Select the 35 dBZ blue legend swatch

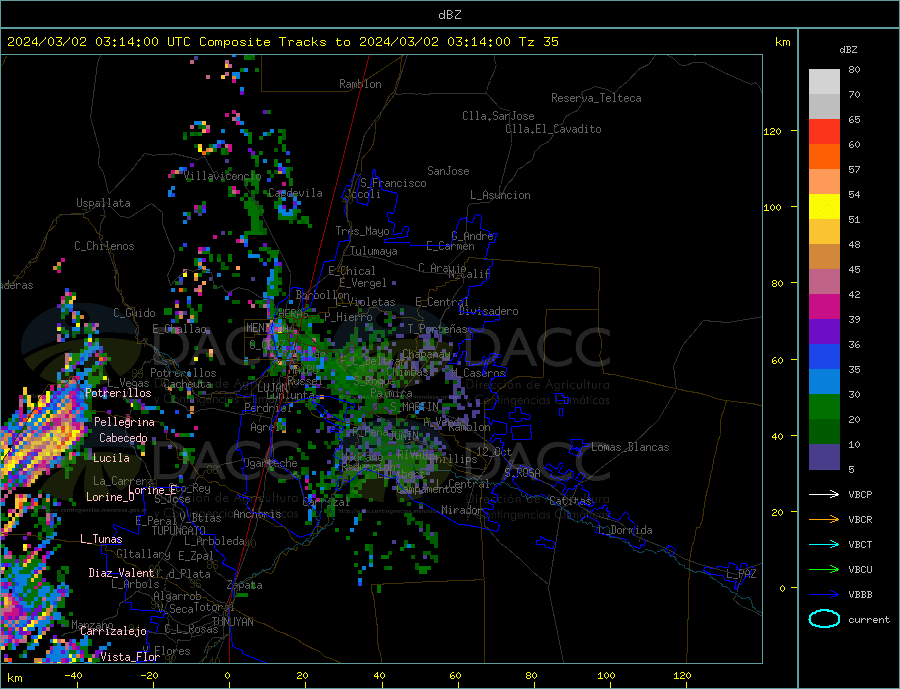824,357
